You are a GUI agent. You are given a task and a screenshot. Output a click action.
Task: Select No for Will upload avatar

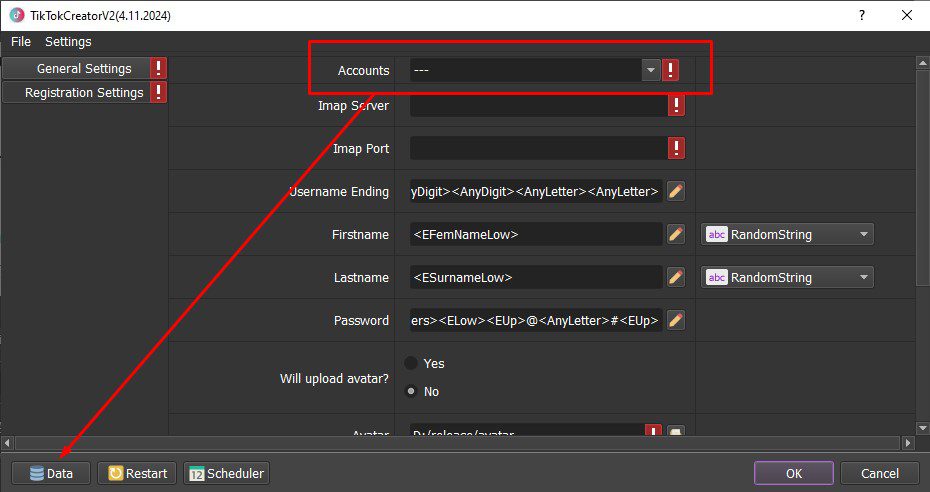tap(411, 391)
